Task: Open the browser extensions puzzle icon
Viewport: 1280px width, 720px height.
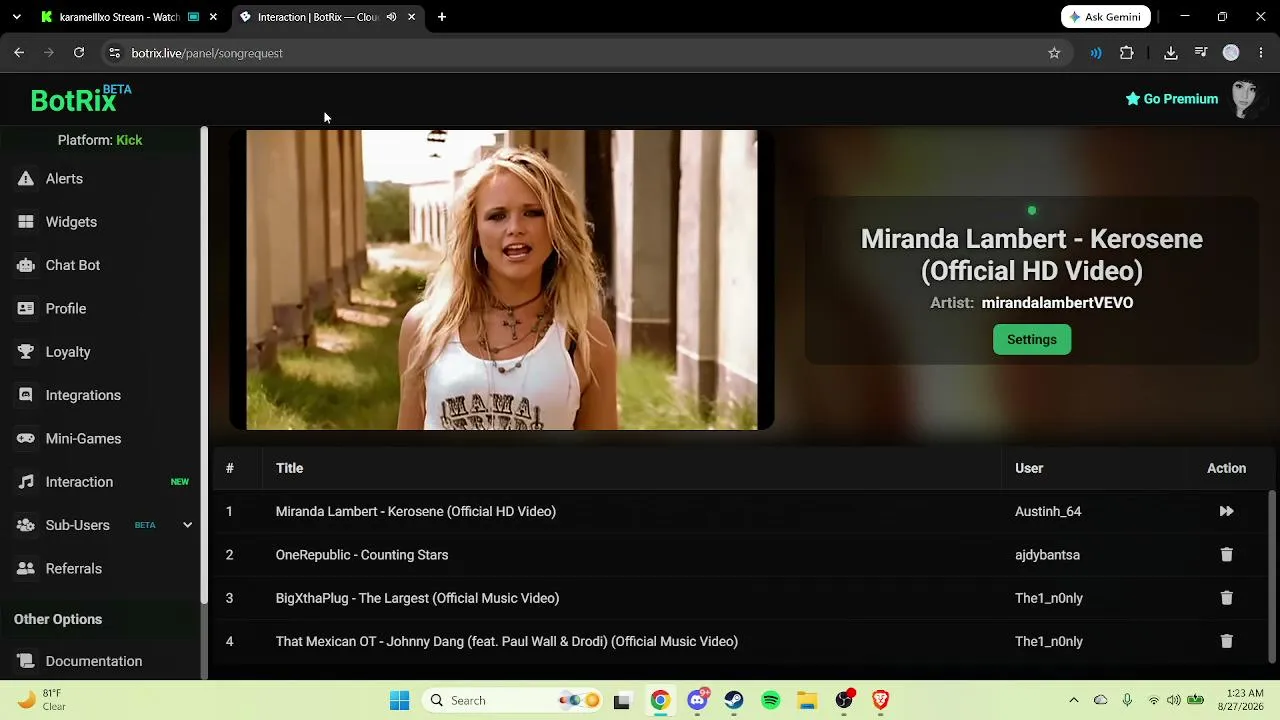Action: coord(1127,53)
